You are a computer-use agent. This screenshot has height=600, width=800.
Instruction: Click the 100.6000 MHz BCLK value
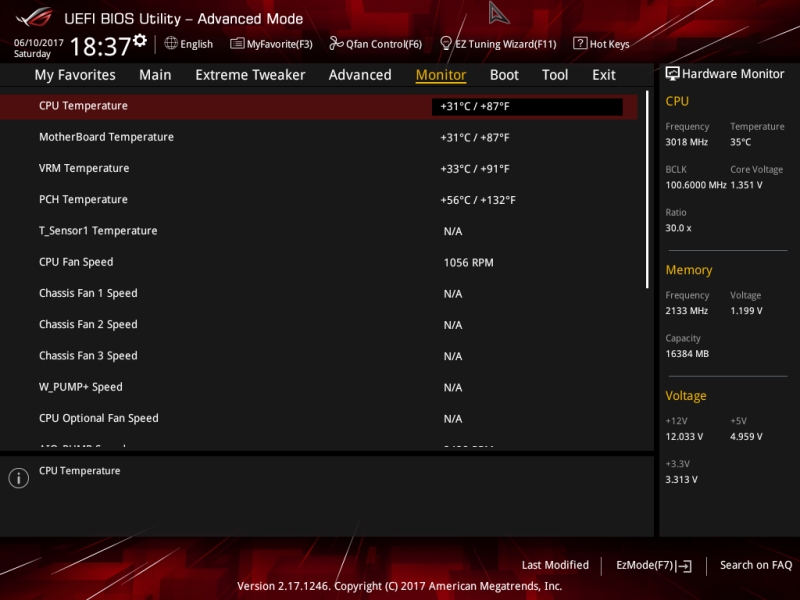point(695,185)
